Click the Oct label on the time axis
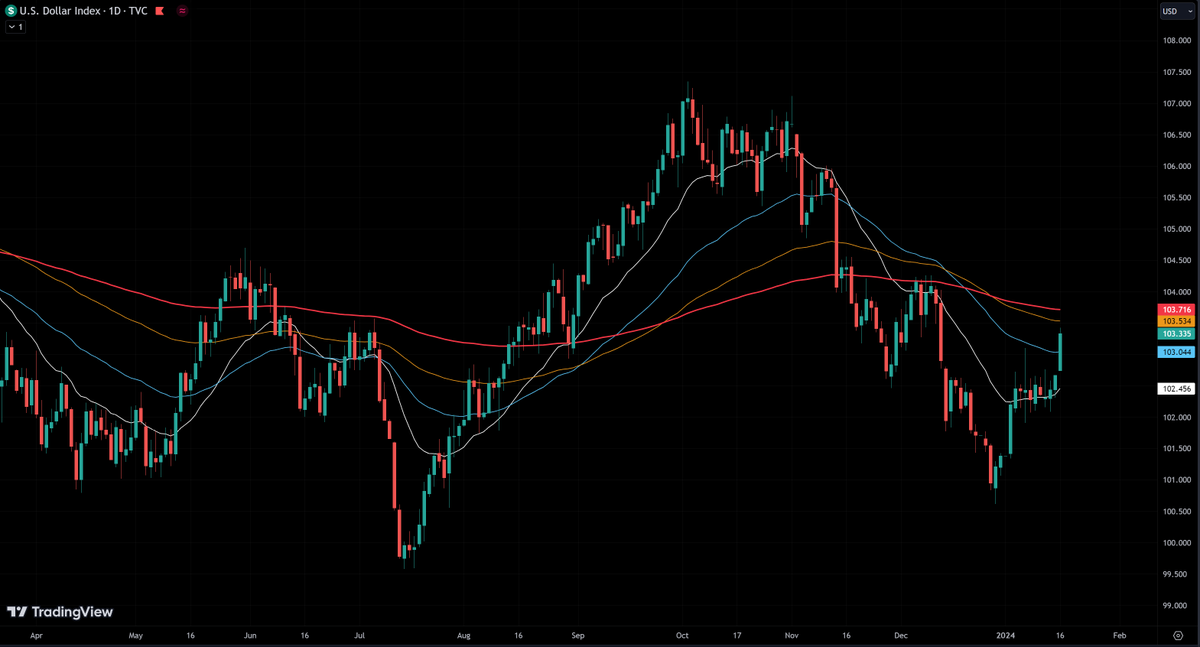 [x=683, y=635]
